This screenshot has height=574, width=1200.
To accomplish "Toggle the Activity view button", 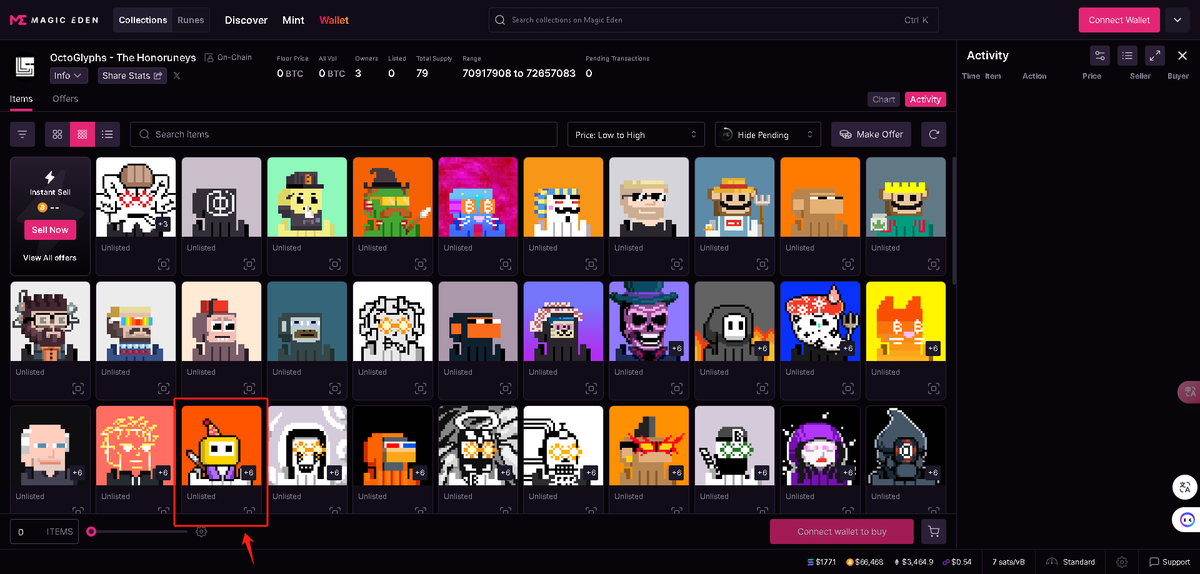I will [925, 99].
